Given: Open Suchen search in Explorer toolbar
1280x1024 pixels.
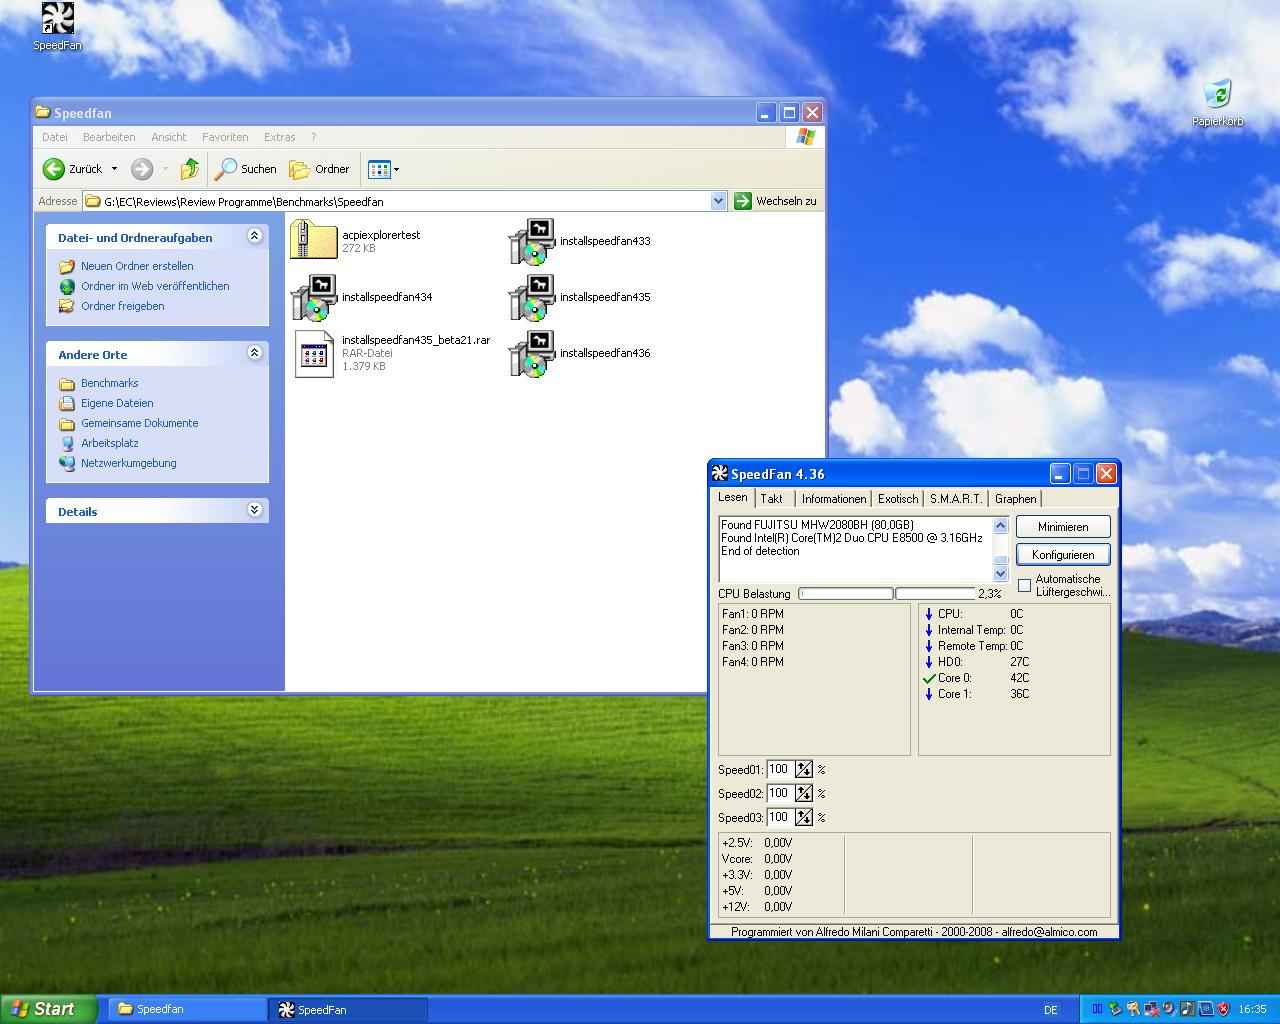Looking at the screenshot, I should (x=246, y=169).
